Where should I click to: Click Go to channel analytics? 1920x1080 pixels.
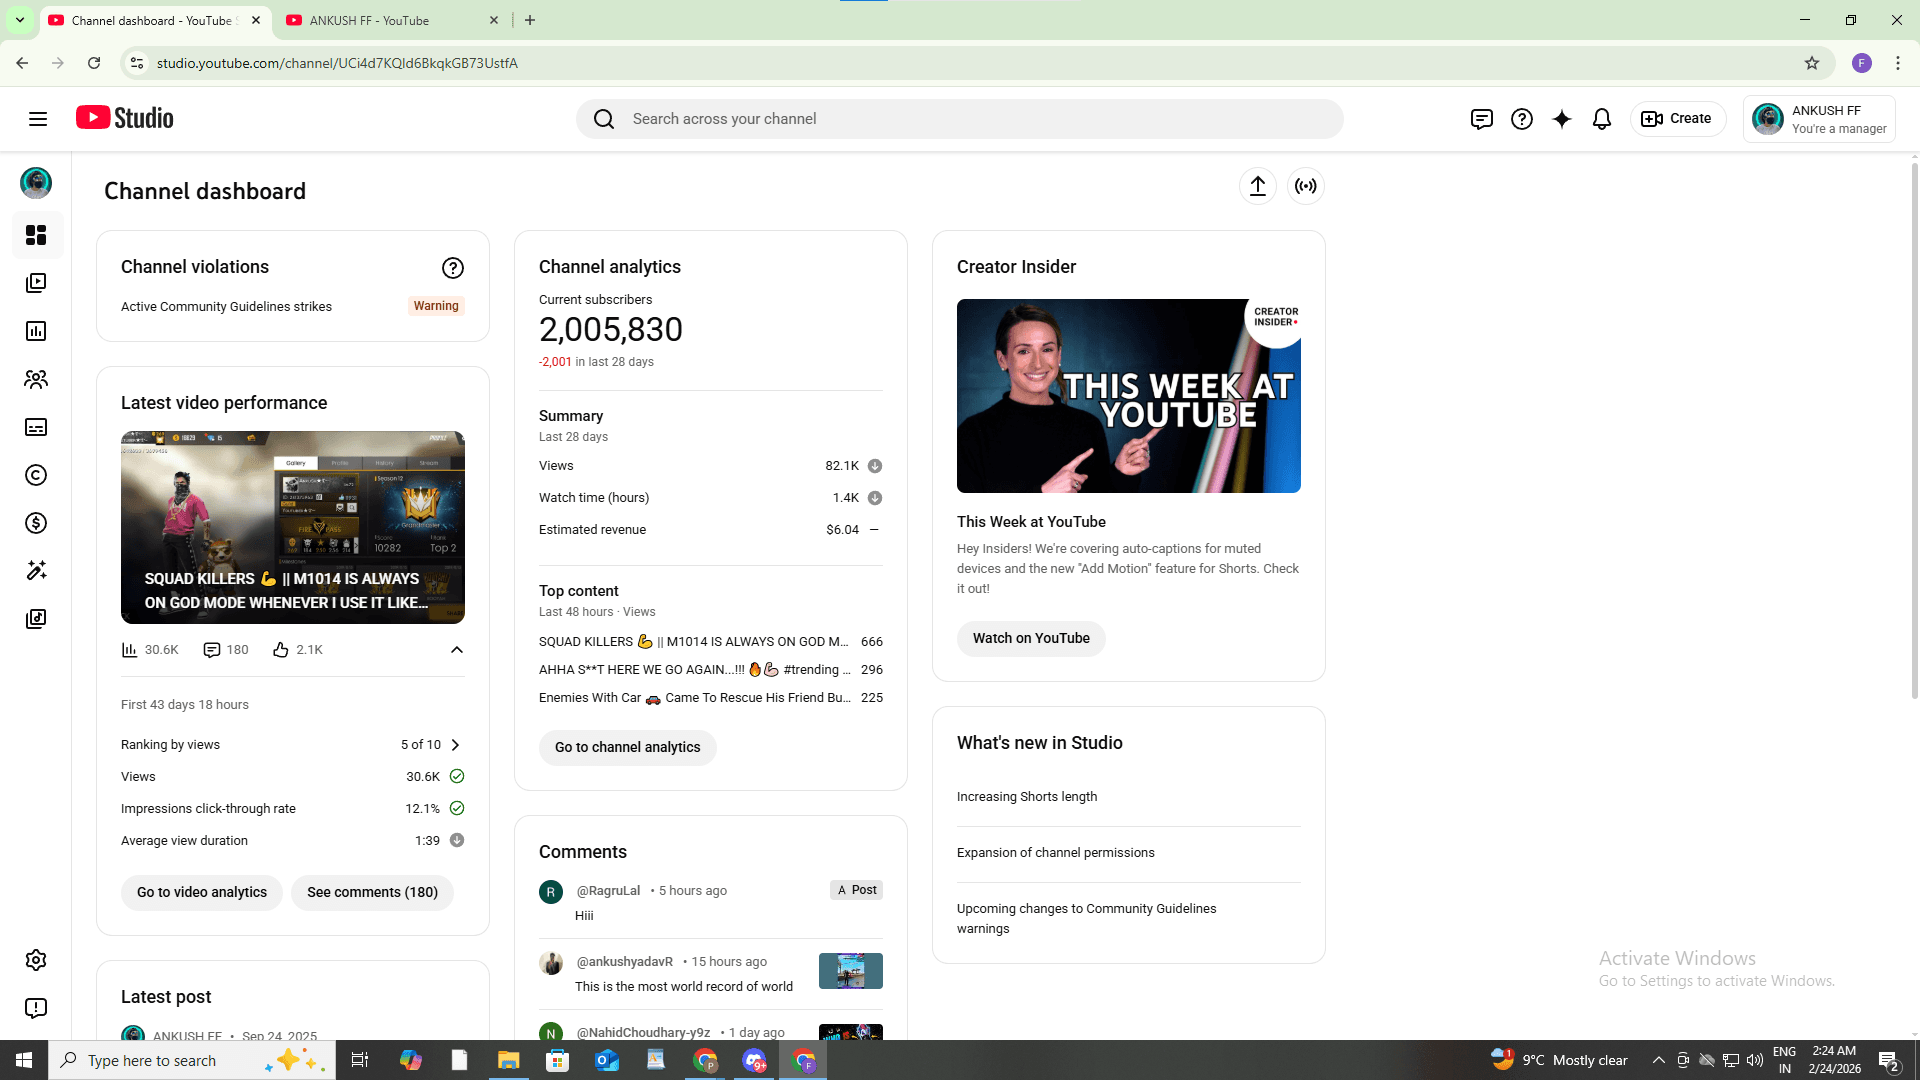(628, 747)
